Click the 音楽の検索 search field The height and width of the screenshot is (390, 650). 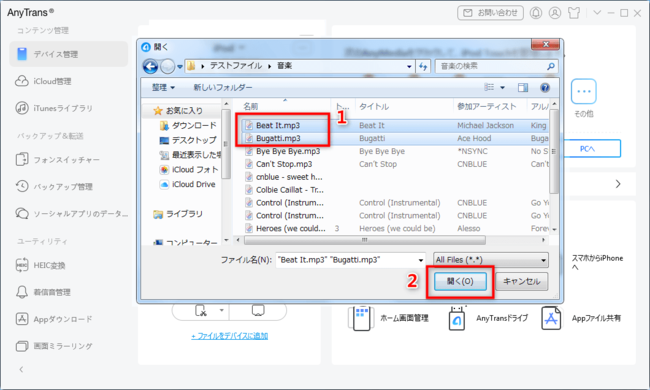pyautogui.click(x=496, y=66)
